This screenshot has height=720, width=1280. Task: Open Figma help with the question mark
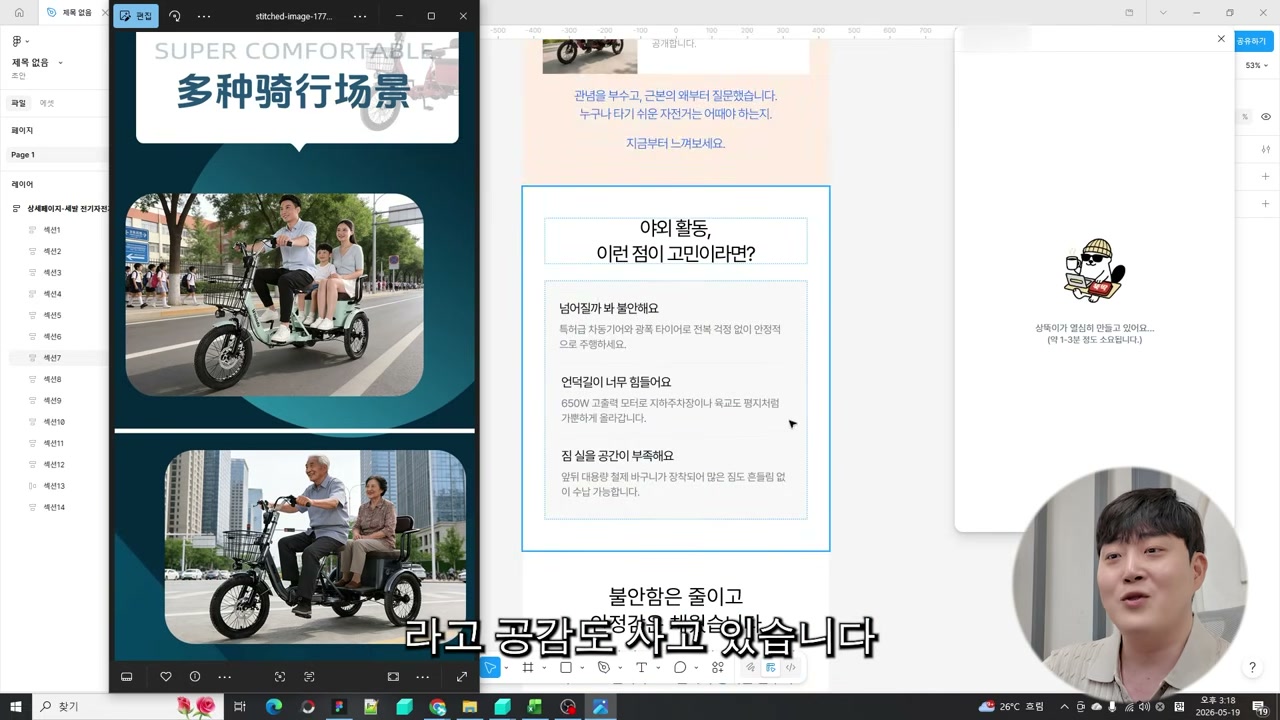coord(1252,668)
